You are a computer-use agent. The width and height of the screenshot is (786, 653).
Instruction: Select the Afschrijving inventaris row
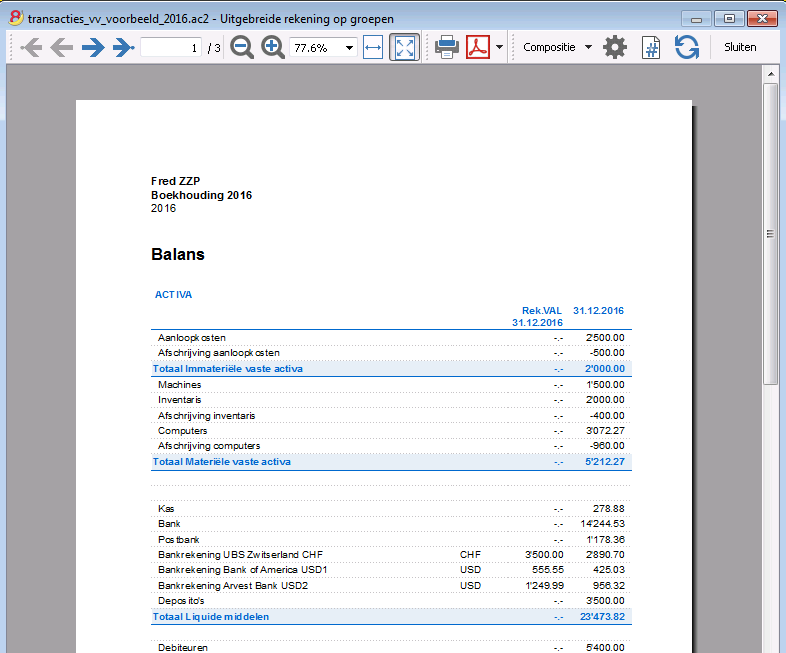[x=391, y=416]
